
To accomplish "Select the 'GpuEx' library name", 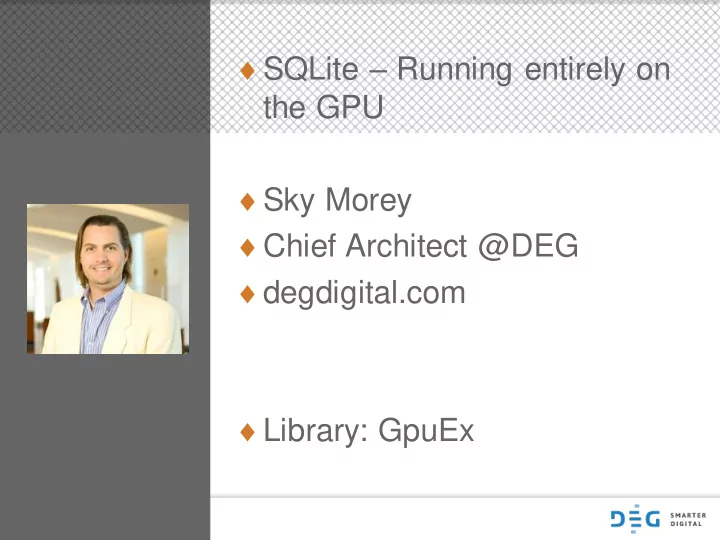I will tap(426, 430).
